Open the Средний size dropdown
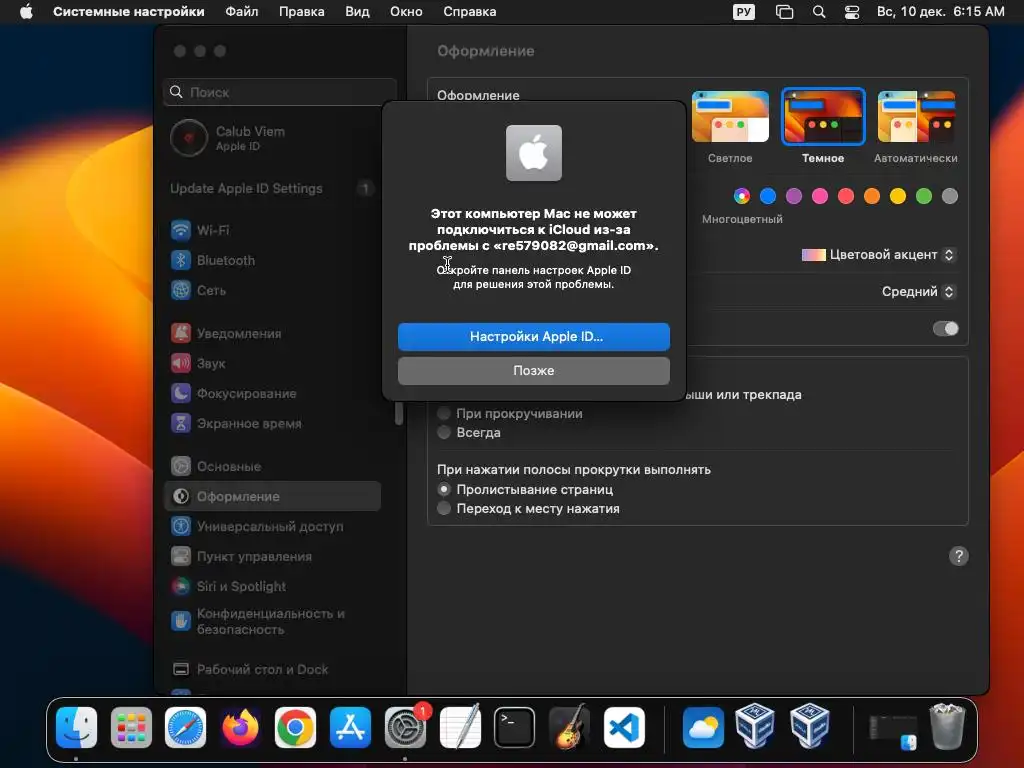This screenshot has height=768, width=1024. (918, 291)
